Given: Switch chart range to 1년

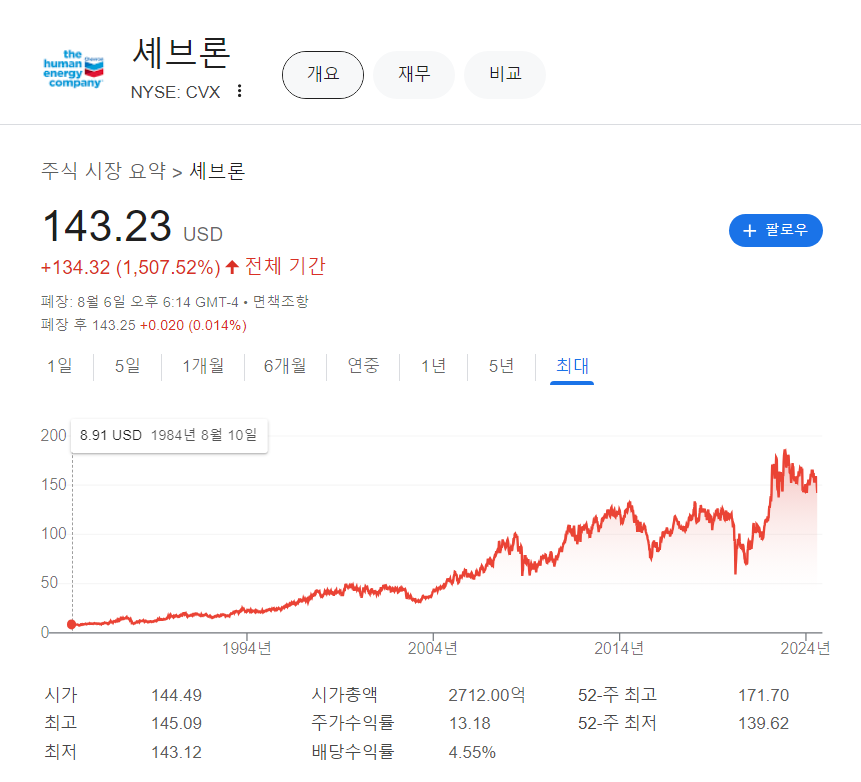Looking at the screenshot, I should 434,366.
